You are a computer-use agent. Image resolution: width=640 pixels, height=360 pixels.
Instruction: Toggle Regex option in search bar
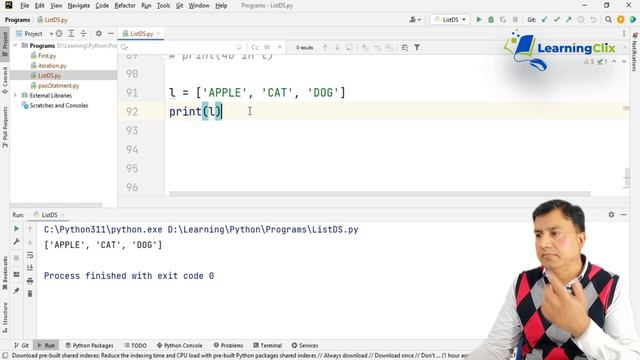tap(279, 47)
